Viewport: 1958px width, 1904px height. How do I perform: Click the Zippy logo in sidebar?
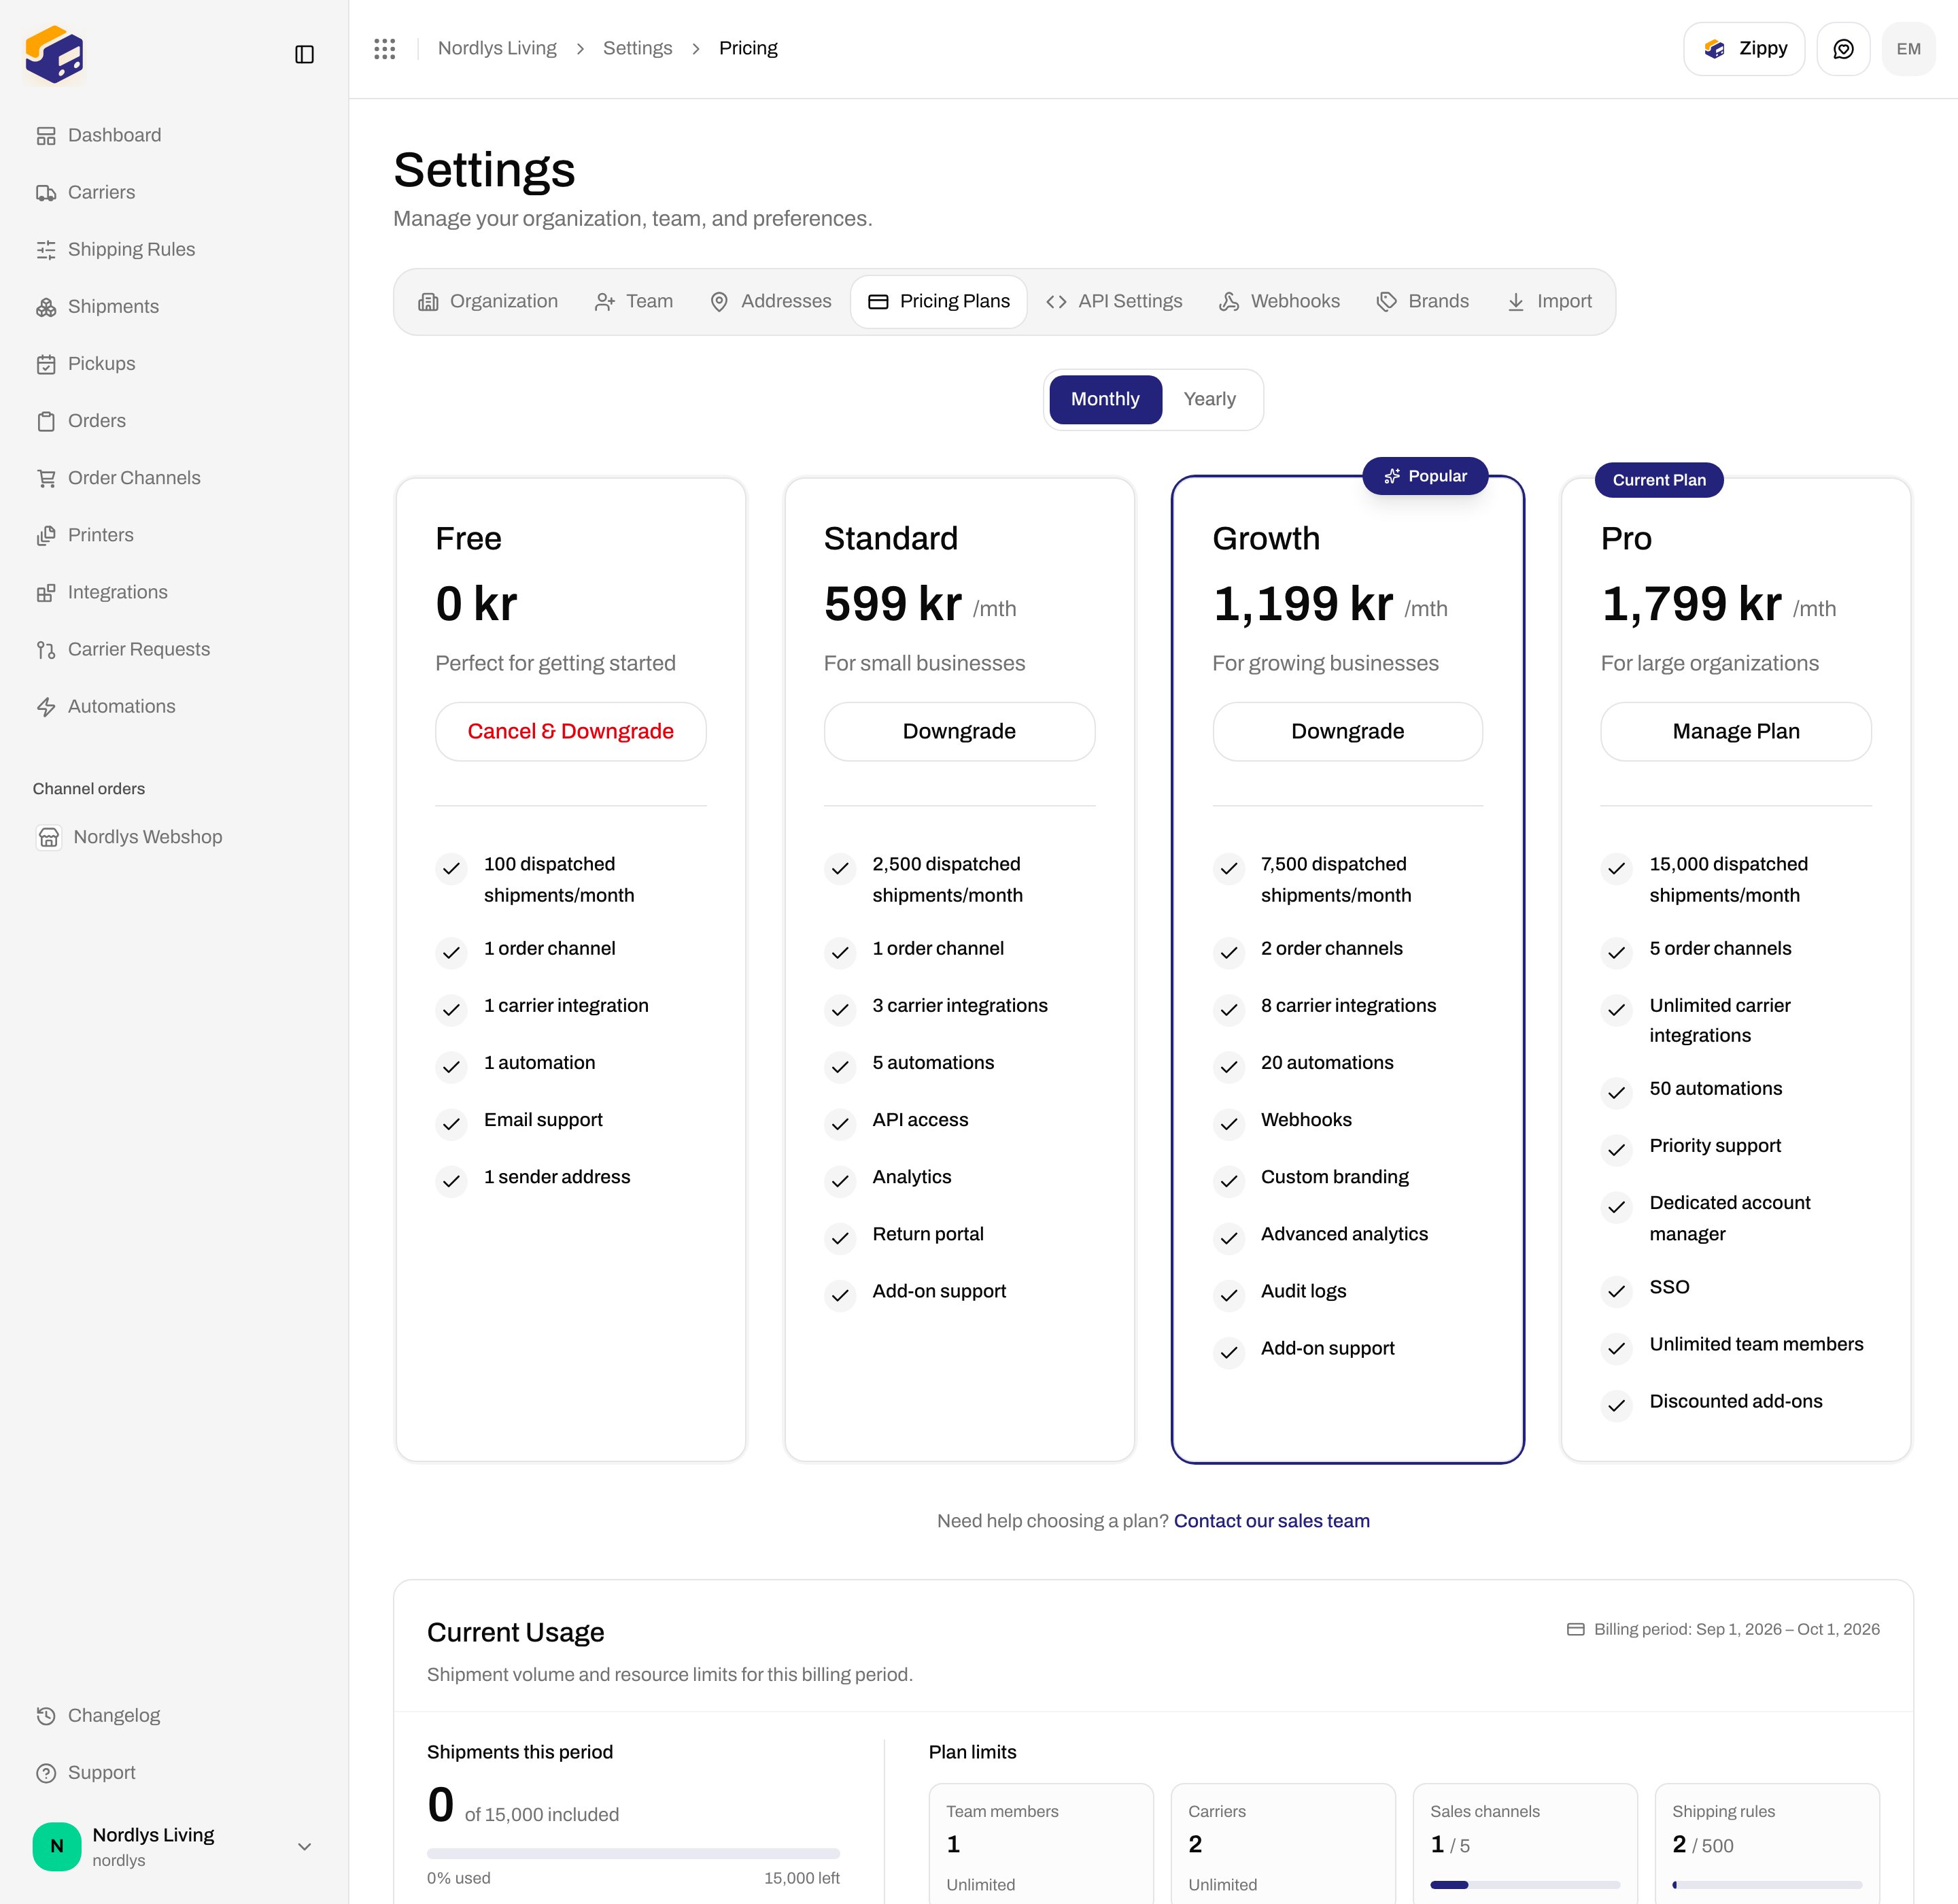tap(54, 54)
